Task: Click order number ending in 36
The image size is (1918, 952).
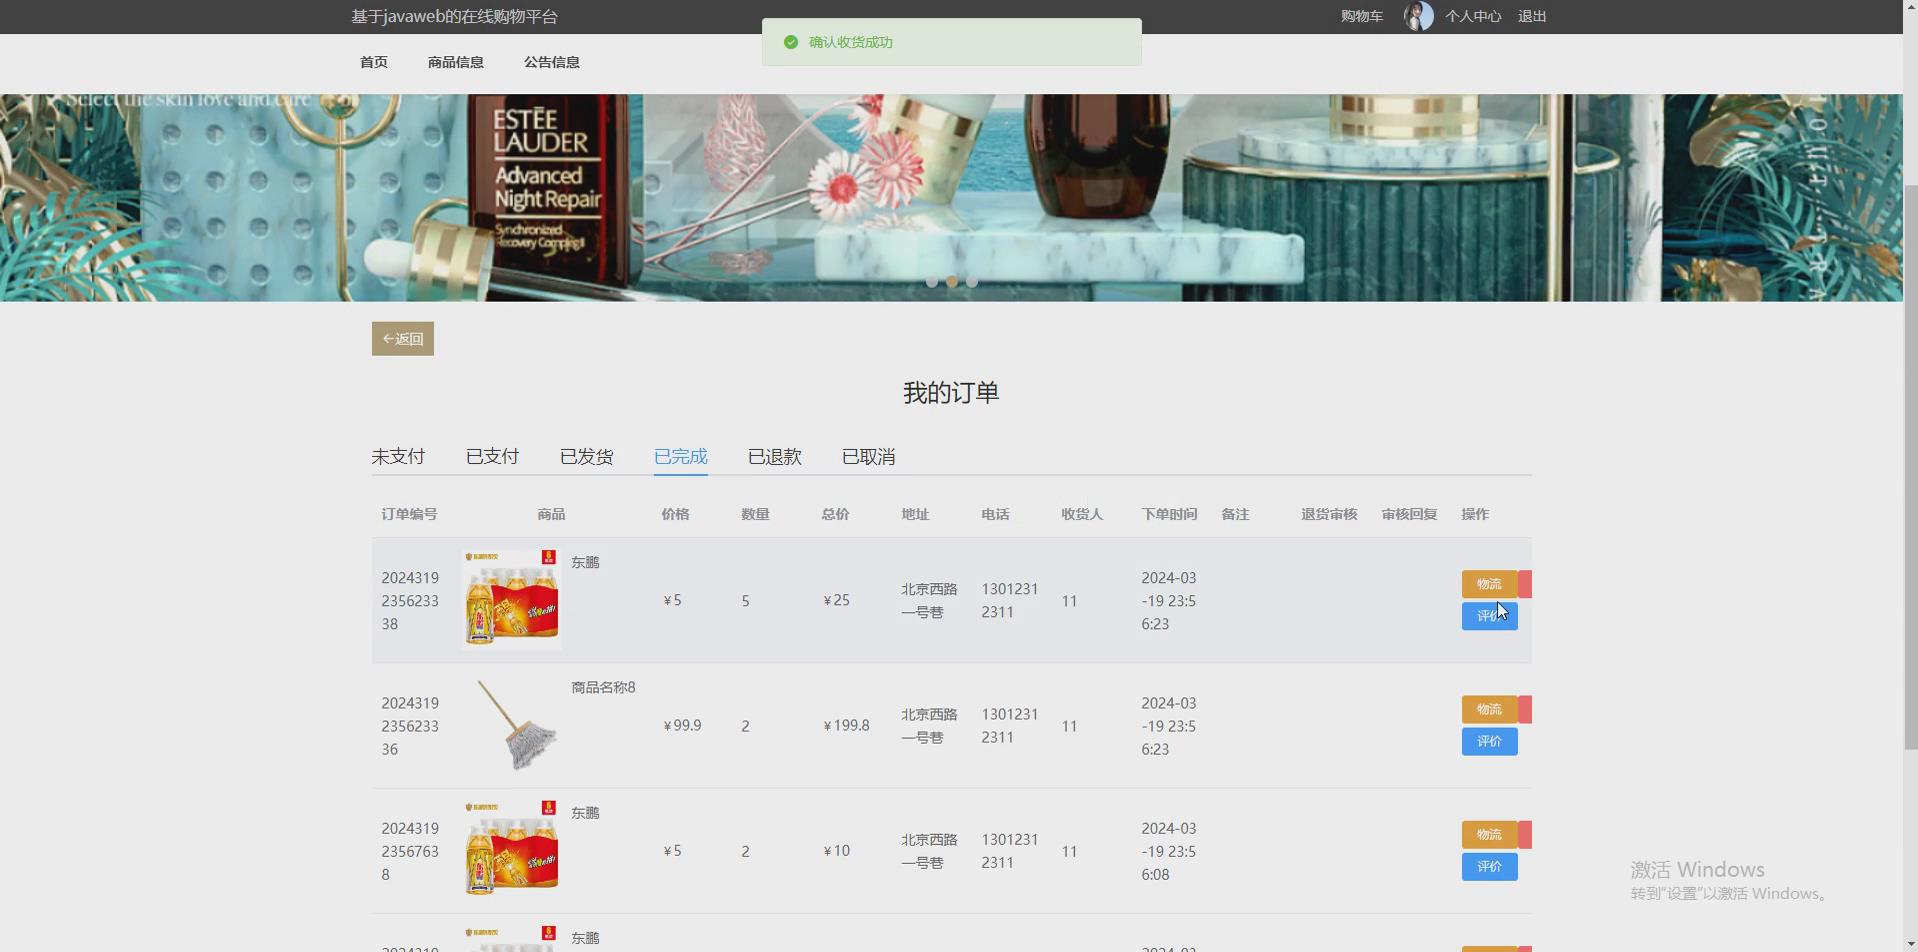Action: [410, 726]
